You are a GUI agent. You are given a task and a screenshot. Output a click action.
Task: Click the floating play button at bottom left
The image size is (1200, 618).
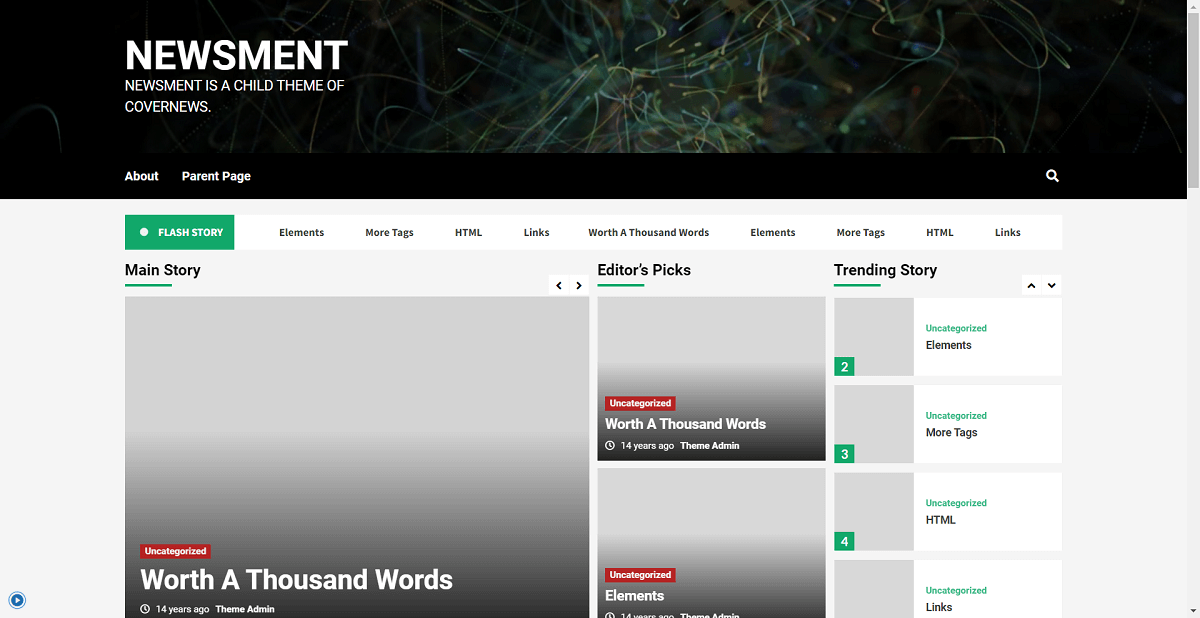17,600
